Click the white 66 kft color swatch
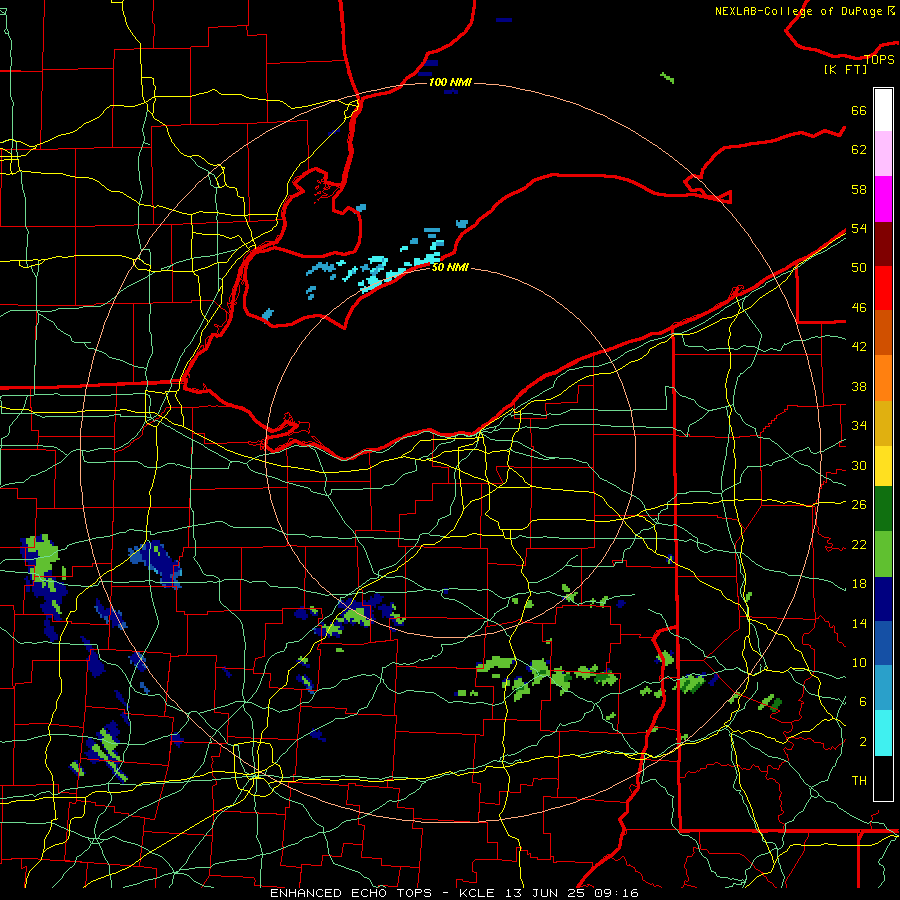Image resolution: width=900 pixels, height=900 pixels. pos(883,110)
